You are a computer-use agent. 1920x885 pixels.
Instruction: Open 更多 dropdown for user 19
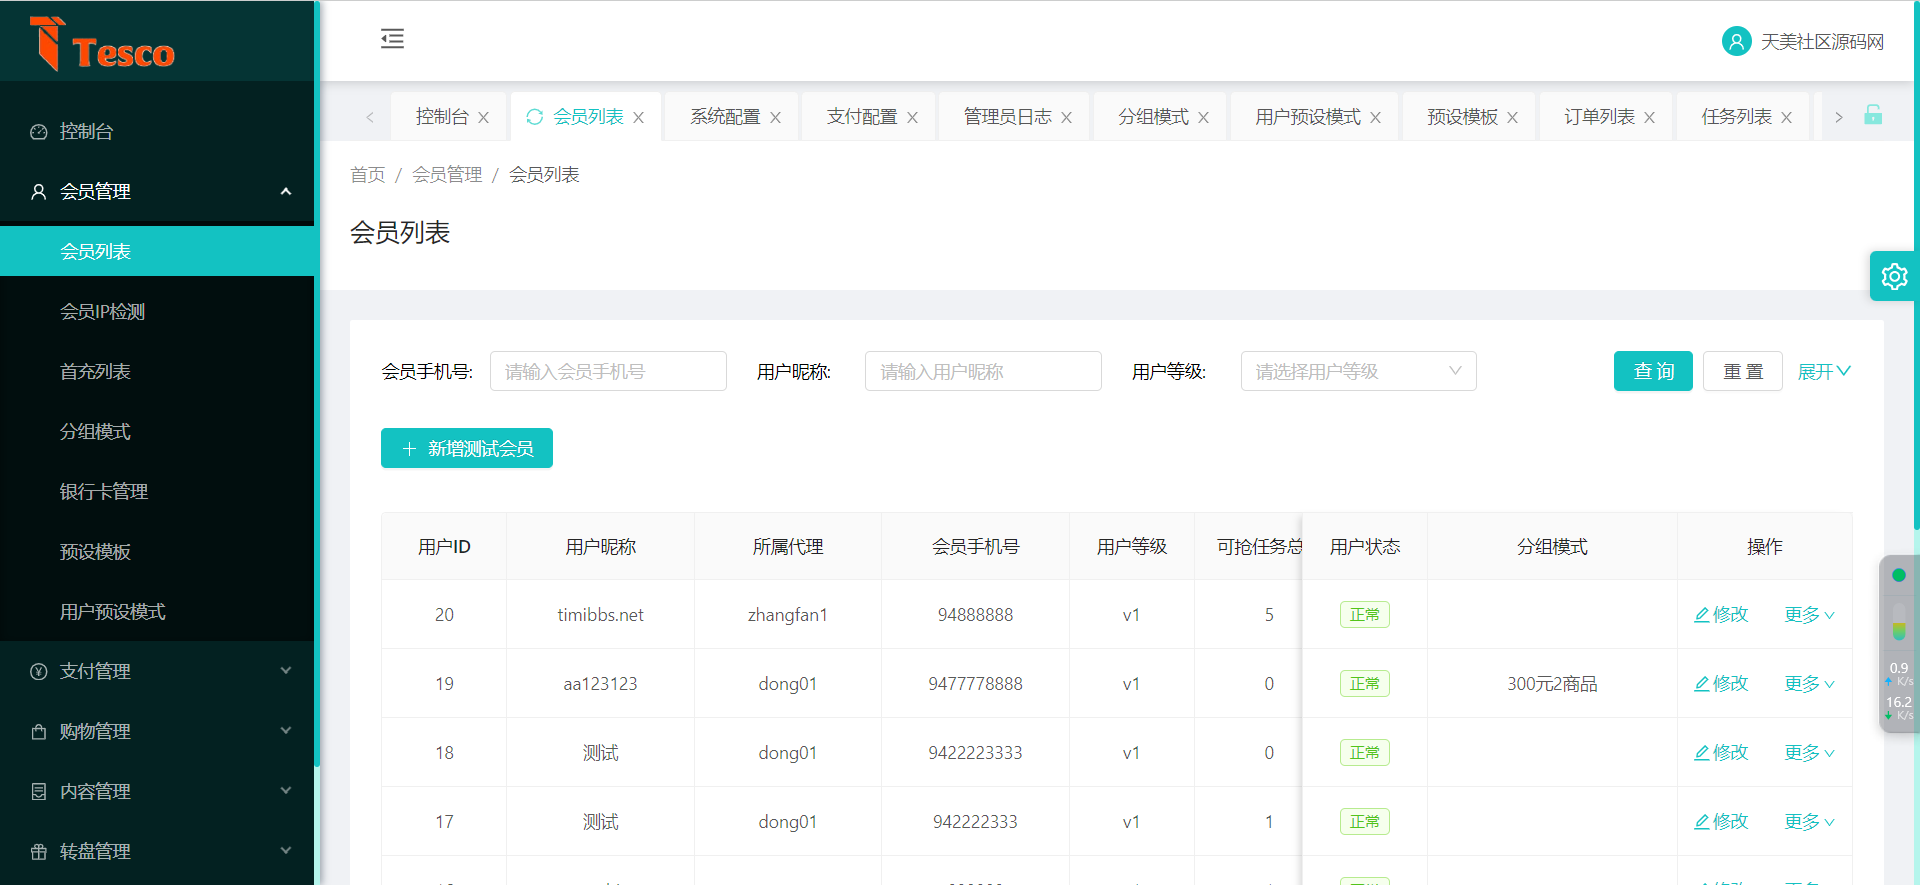tap(1809, 684)
